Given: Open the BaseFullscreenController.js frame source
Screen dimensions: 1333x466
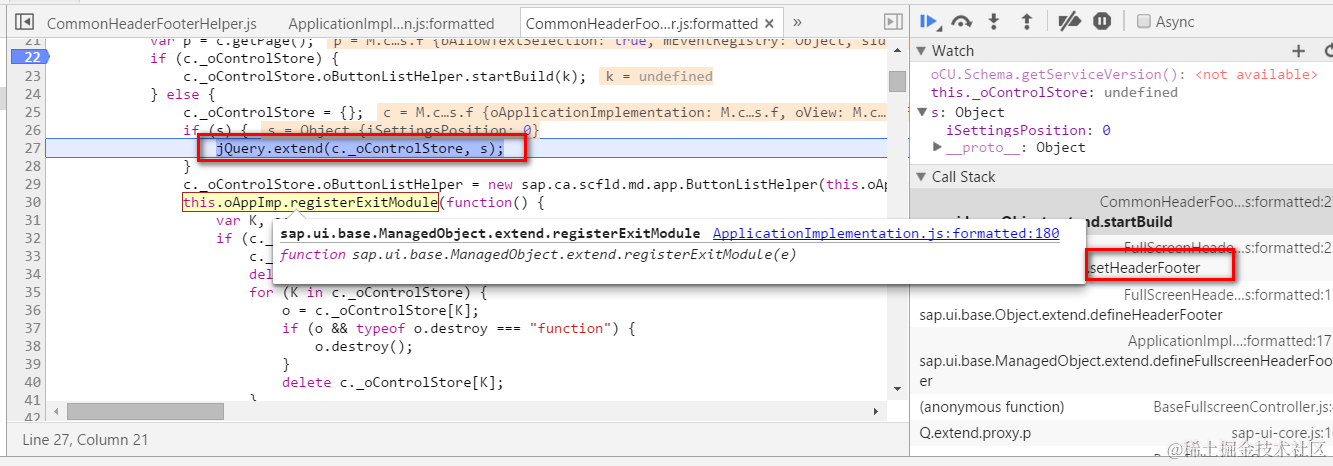Looking at the screenshot, I should (x=1242, y=407).
